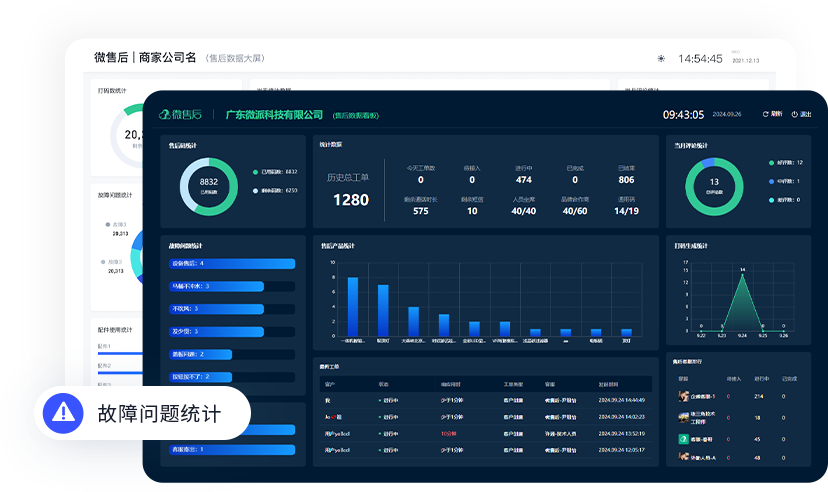Click the time 14:54:45 in the light window
Image resolution: width=828 pixels, height=492 pixels.
click(x=700, y=59)
